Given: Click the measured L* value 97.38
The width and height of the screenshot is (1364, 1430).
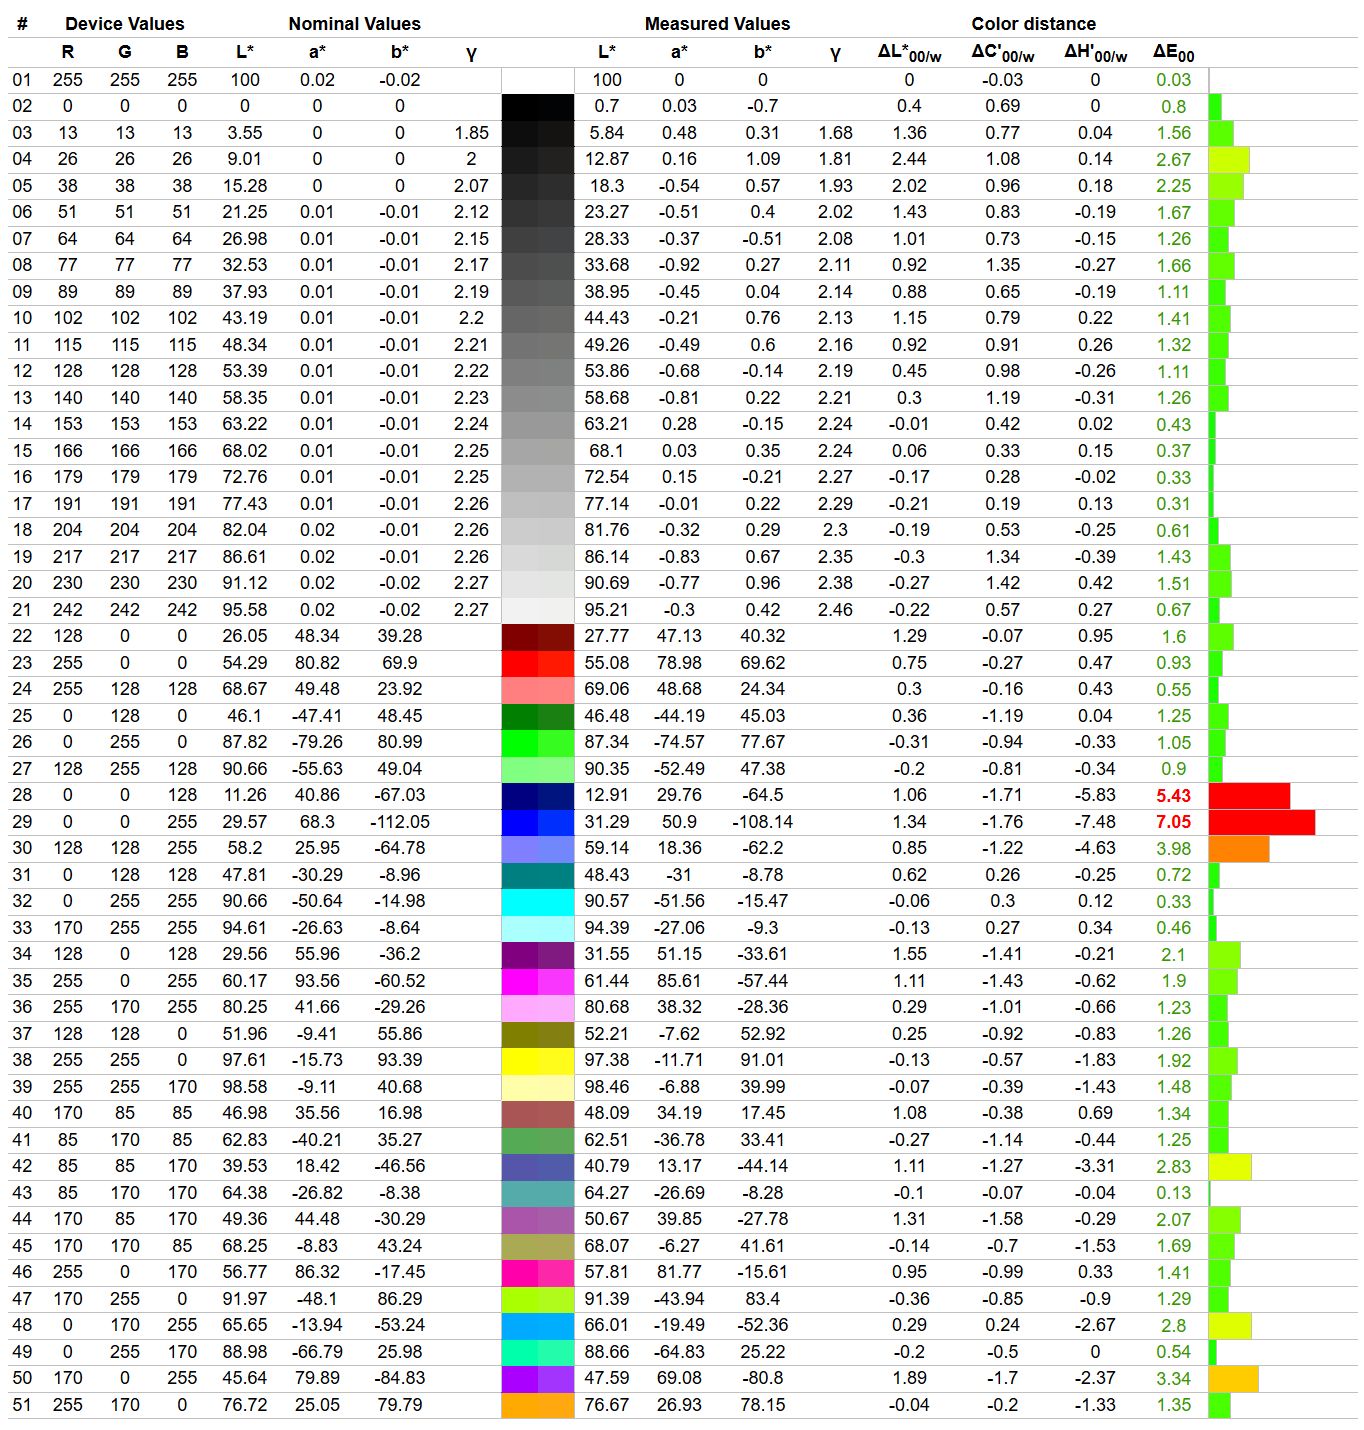Looking at the screenshot, I should [607, 1061].
